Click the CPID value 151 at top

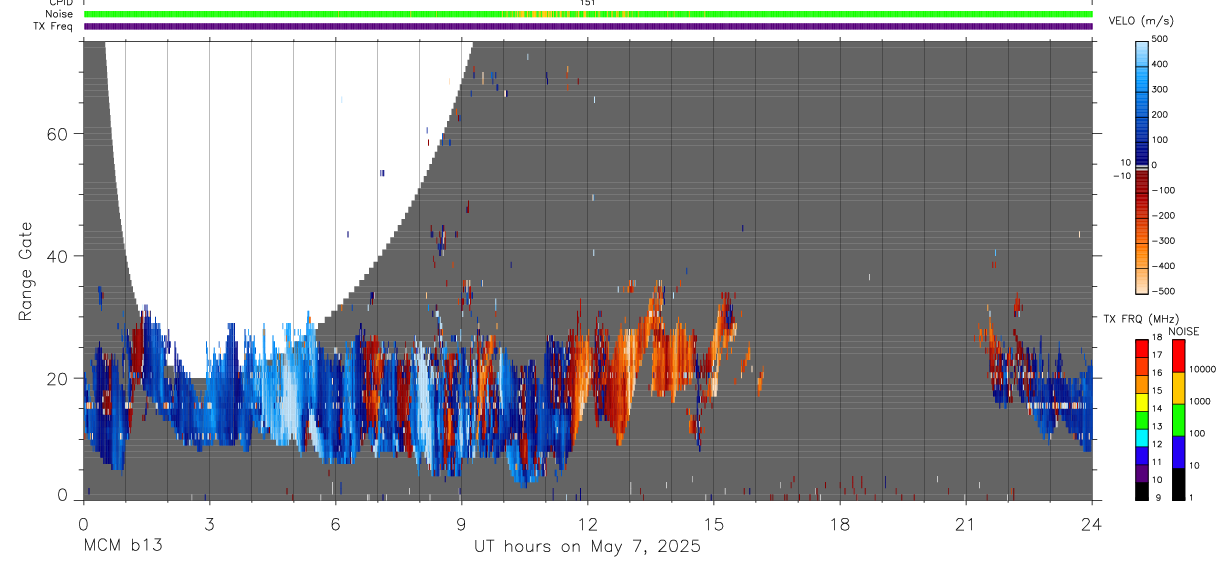pyautogui.click(x=588, y=3)
